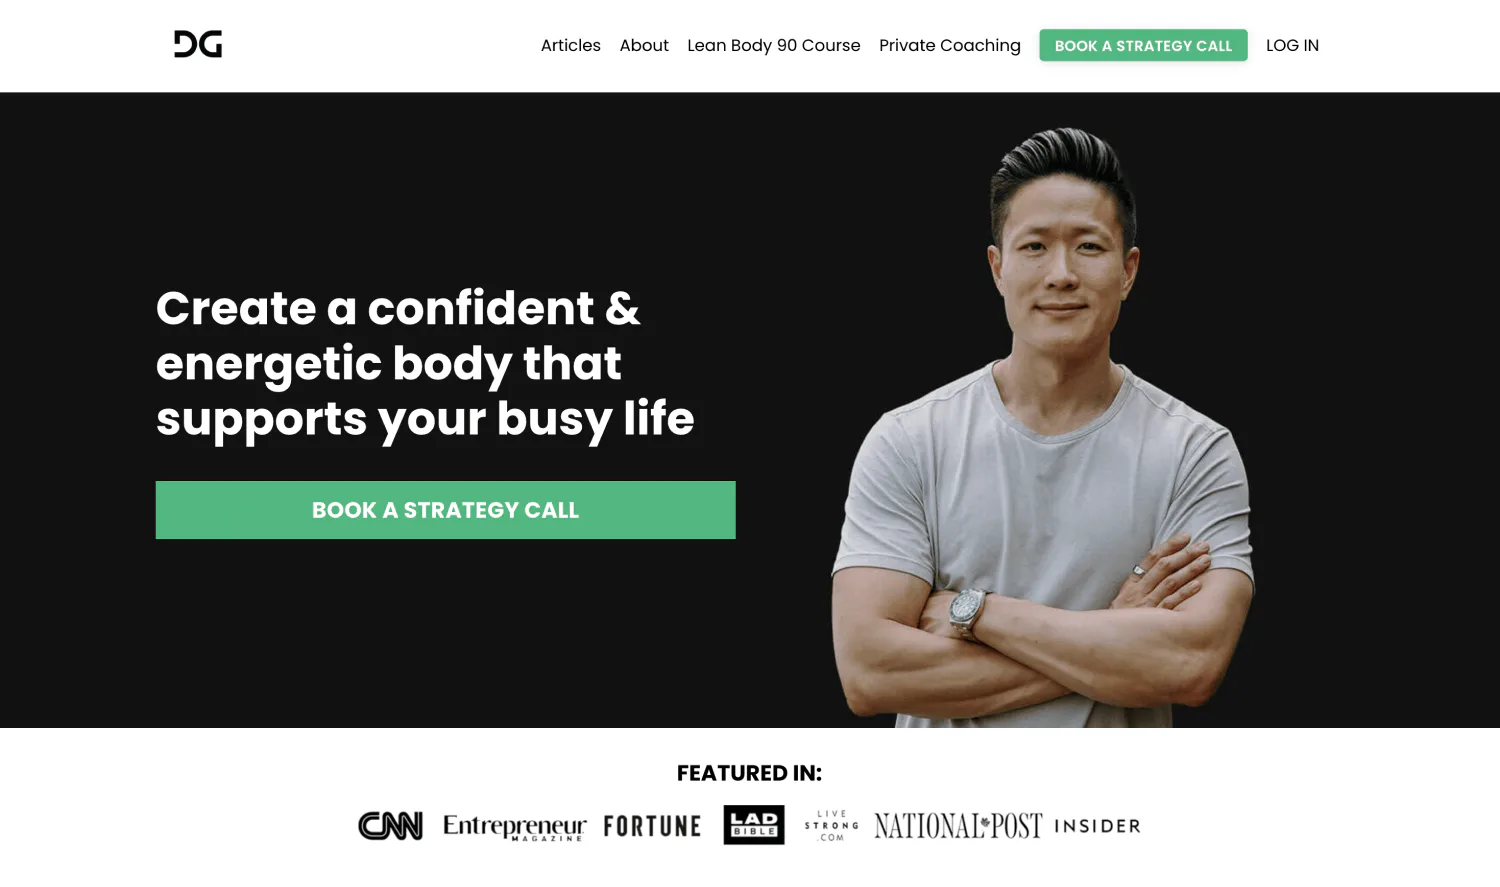Click the Livestrong.com logo
This screenshot has width=1500, height=887.
point(832,826)
